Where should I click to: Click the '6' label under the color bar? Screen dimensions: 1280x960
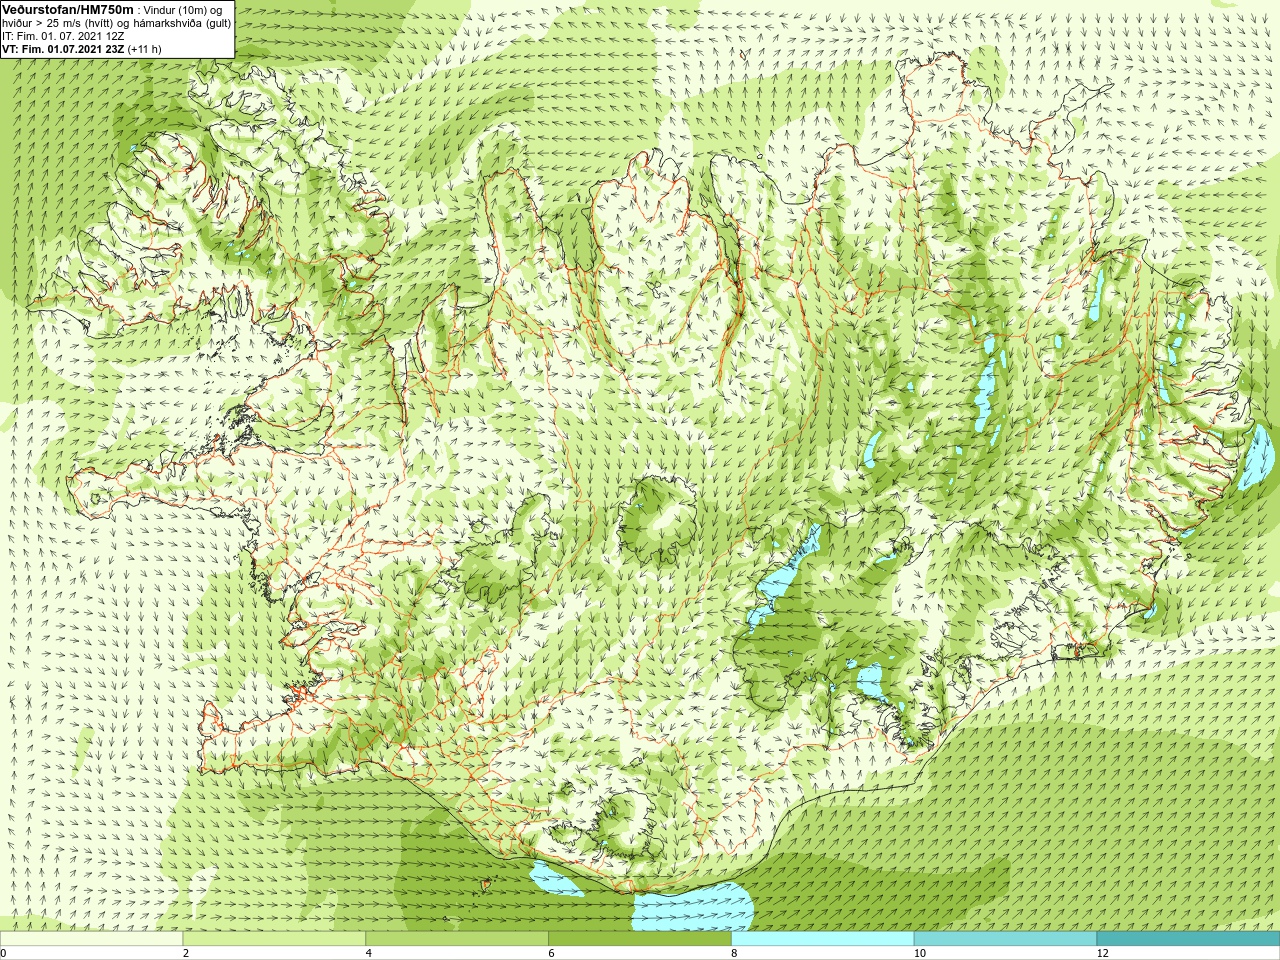click(x=551, y=954)
